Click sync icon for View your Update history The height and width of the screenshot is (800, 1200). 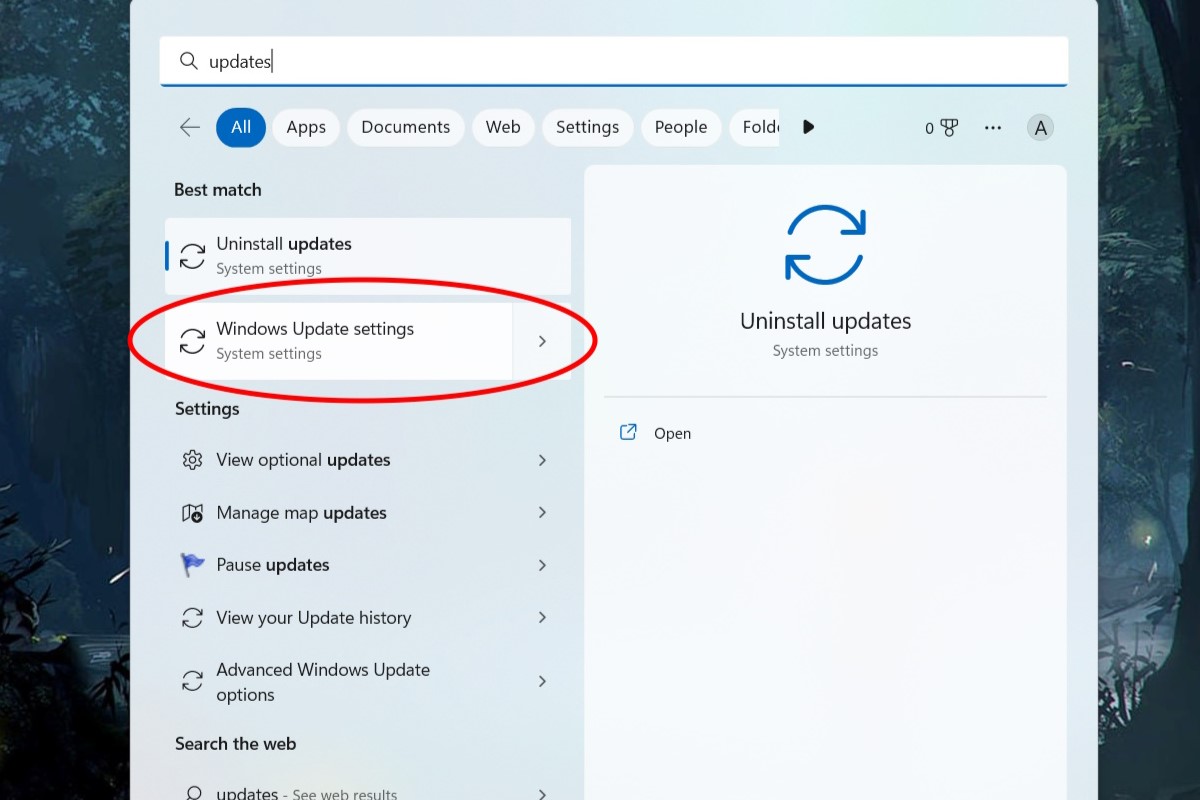point(192,618)
